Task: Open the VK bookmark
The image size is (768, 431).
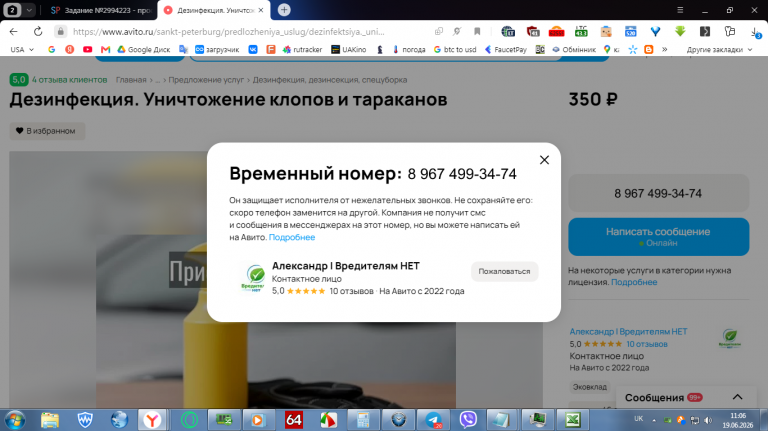Action: point(253,49)
